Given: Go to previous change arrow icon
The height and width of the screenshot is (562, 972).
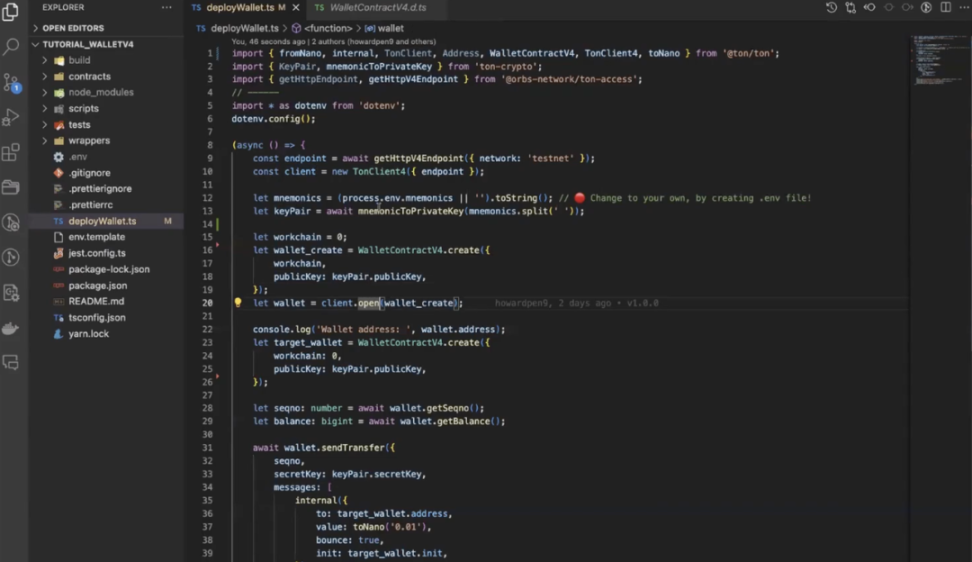Looking at the screenshot, I should point(869,8).
